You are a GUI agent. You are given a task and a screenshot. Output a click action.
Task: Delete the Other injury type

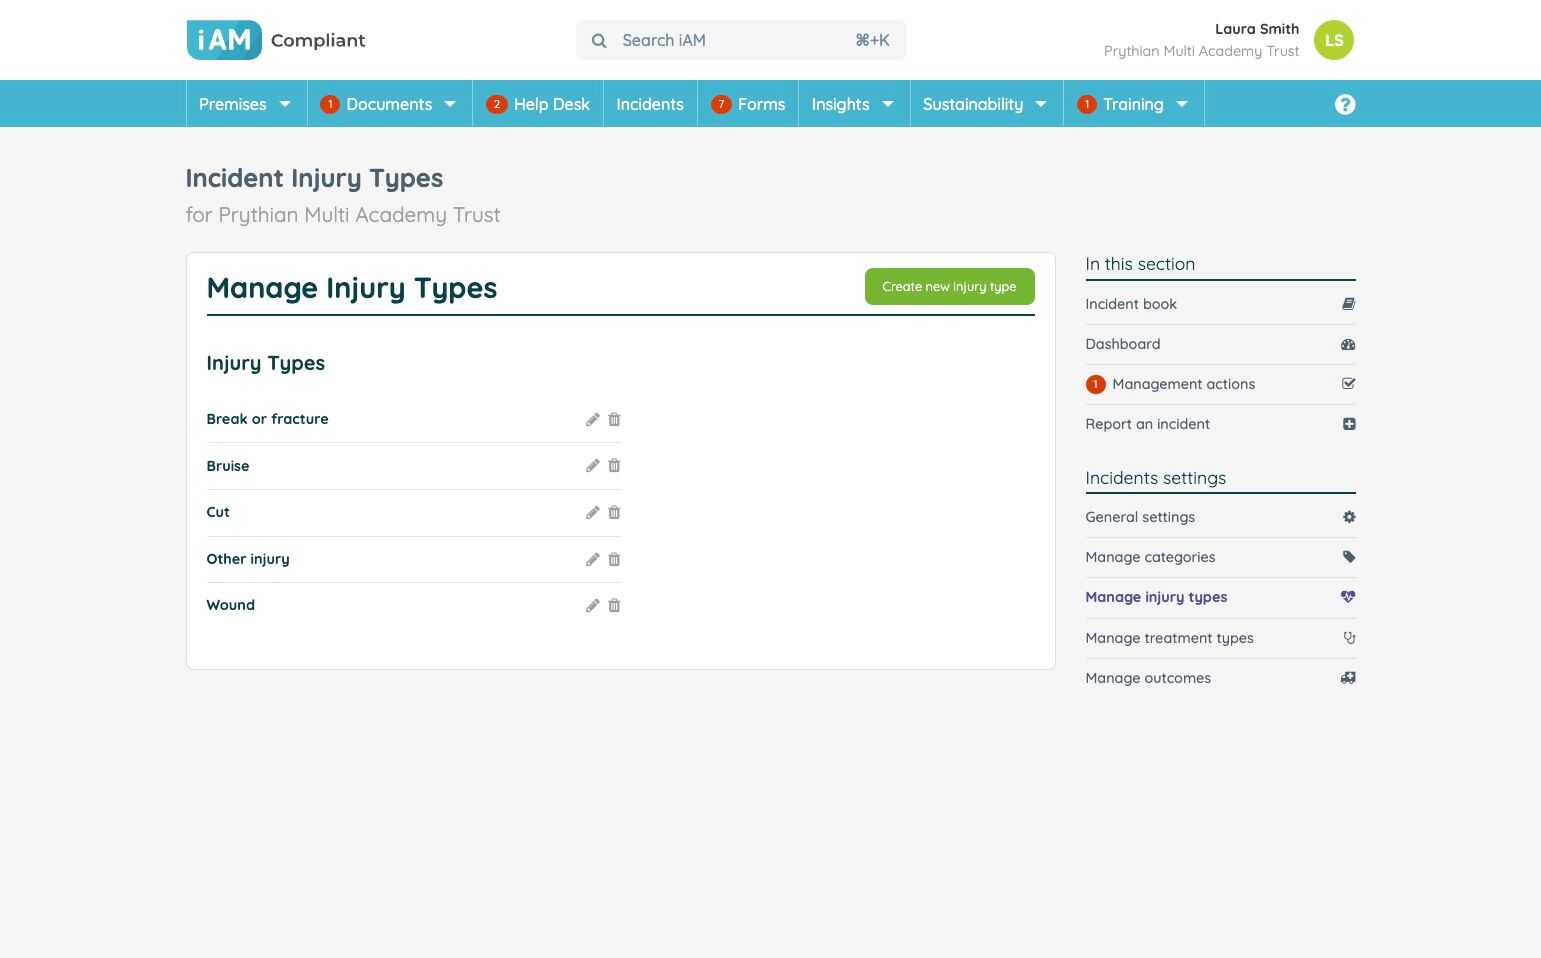click(614, 560)
